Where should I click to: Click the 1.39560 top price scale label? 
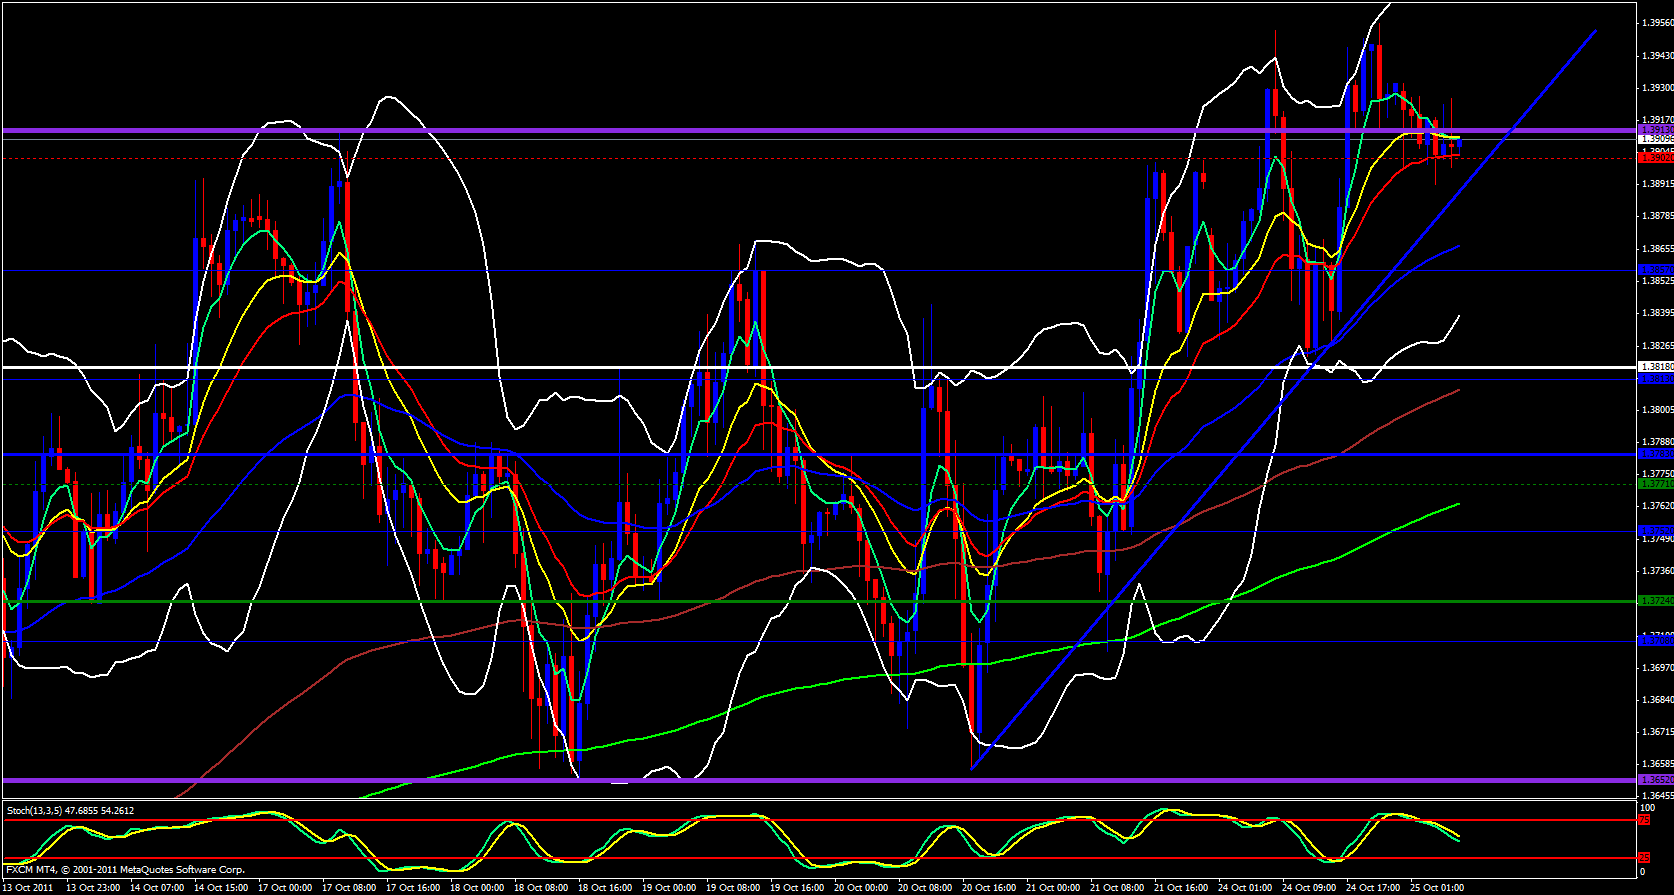(x=1655, y=23)
